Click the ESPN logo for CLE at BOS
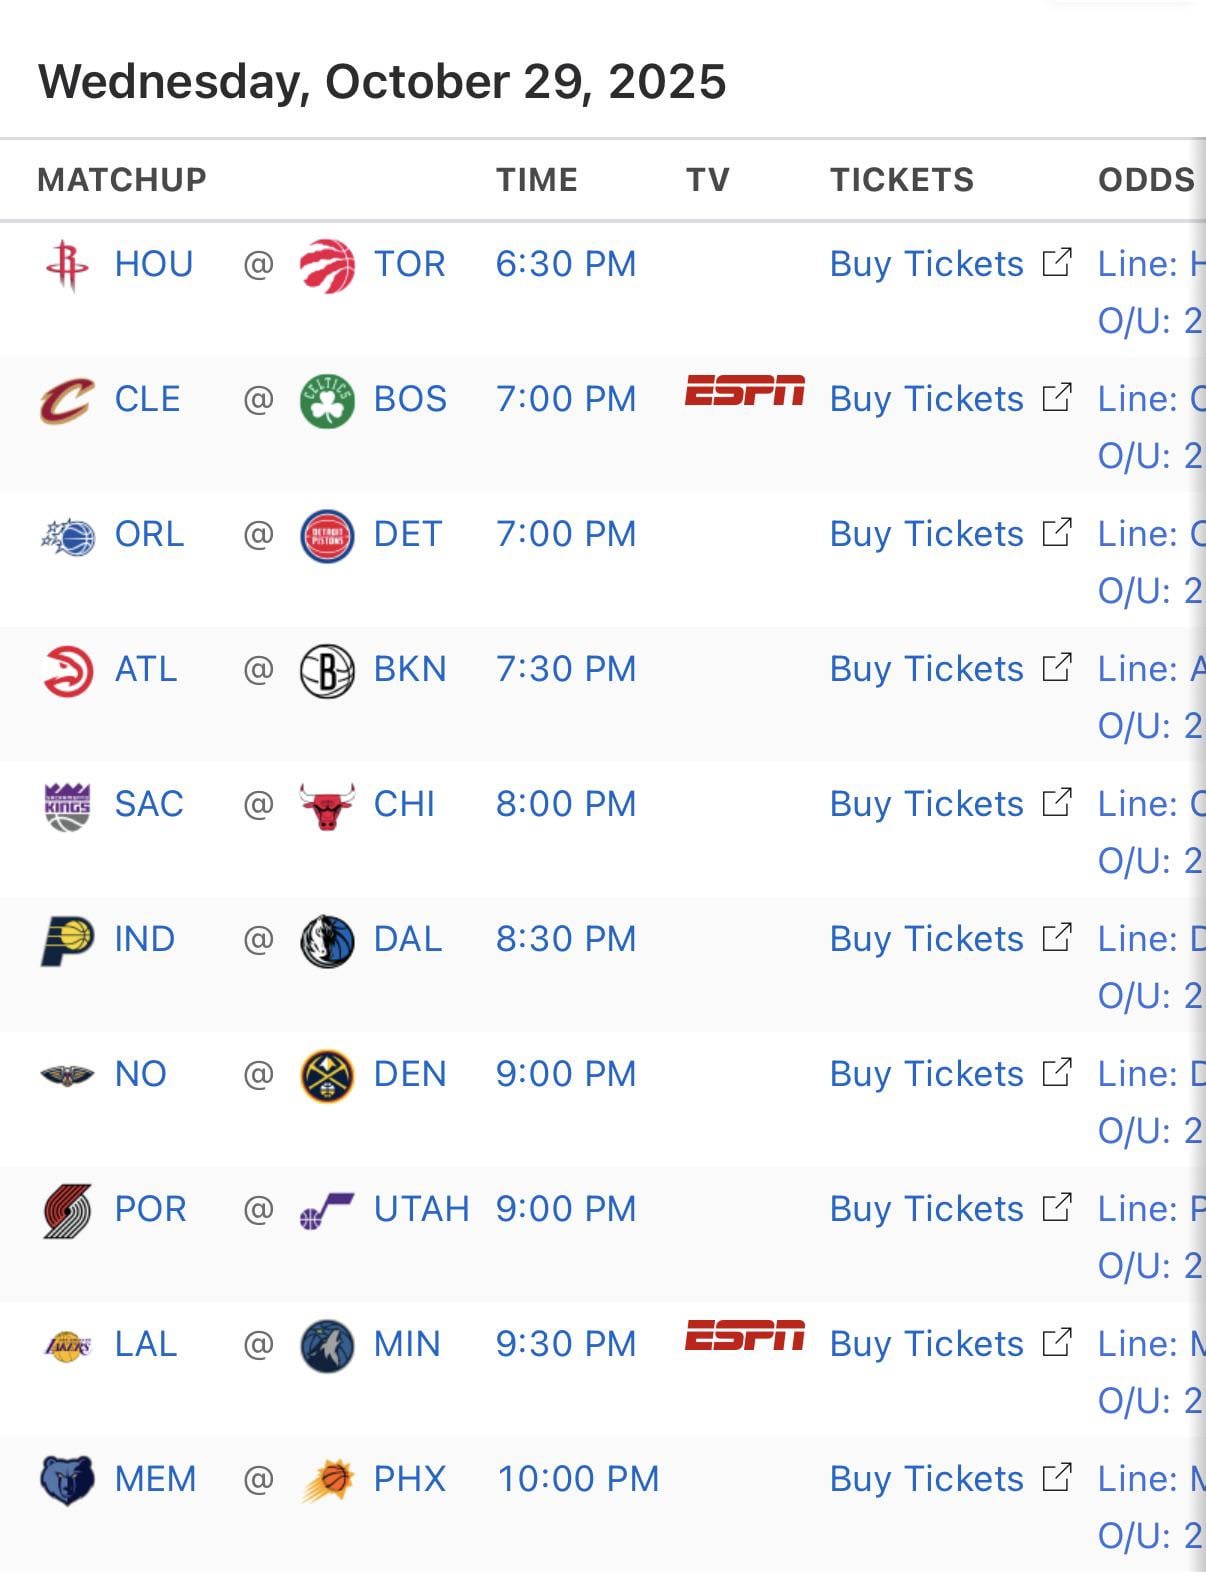The image size is (1206, 1588). coord(744,391)
